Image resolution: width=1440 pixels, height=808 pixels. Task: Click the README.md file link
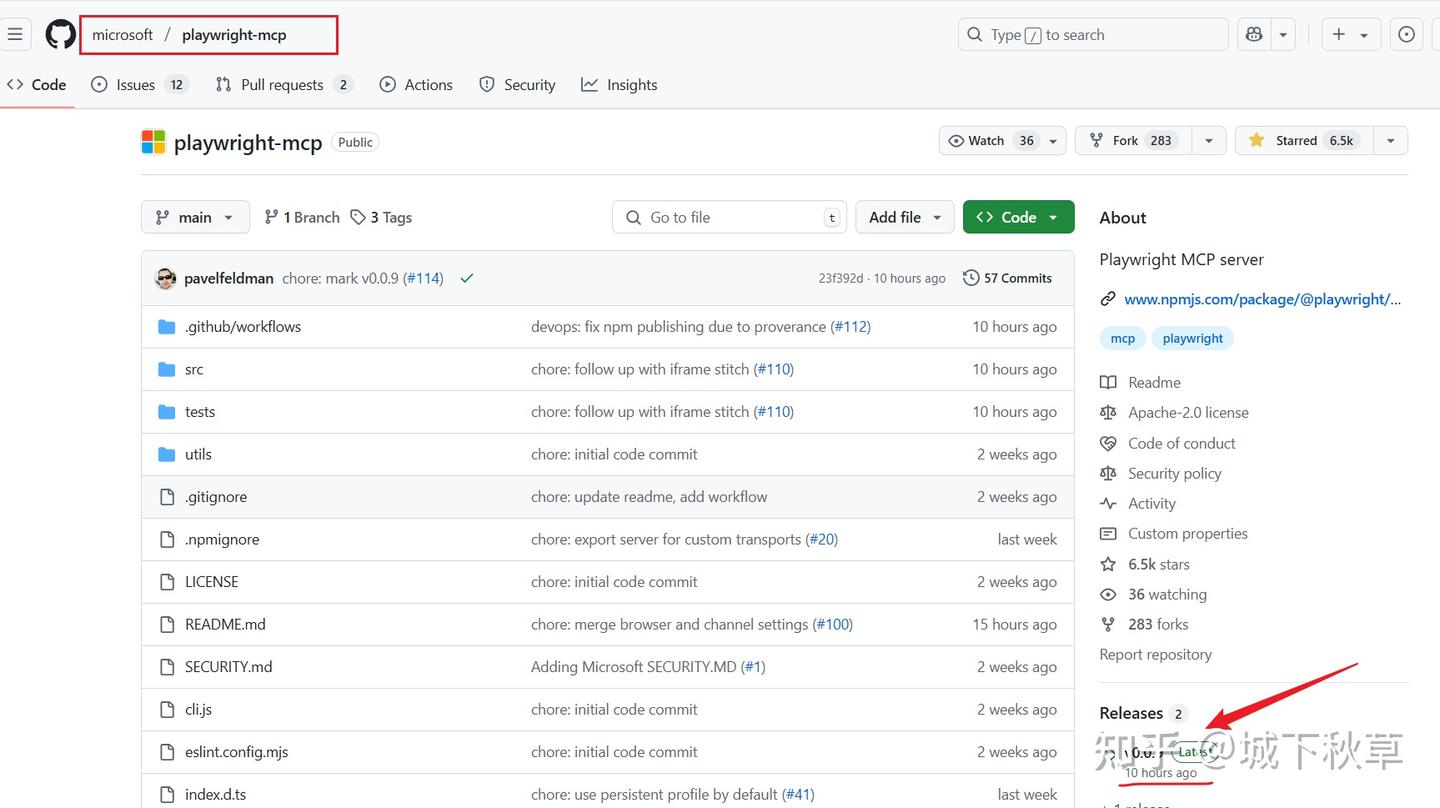pos(225,624)
